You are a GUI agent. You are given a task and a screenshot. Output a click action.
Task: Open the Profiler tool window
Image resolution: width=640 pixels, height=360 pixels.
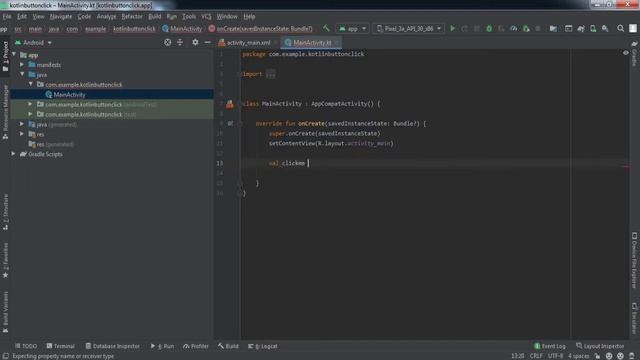(x=196, y=346)
